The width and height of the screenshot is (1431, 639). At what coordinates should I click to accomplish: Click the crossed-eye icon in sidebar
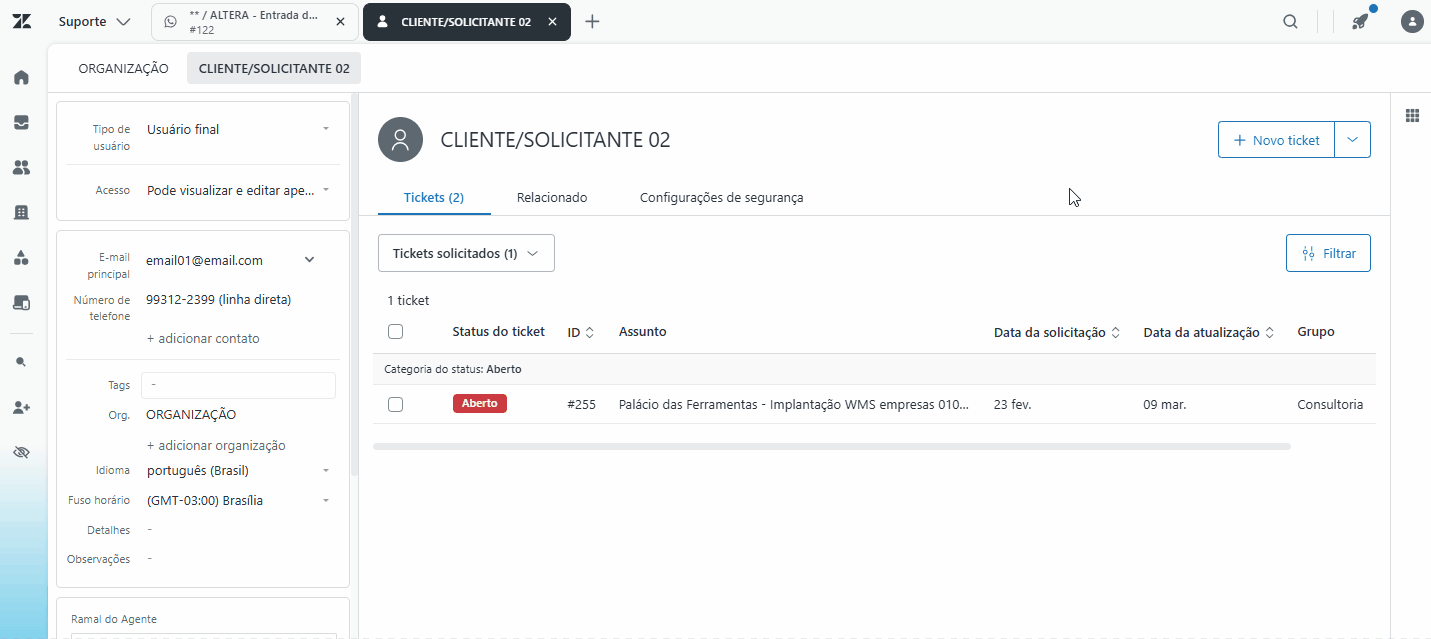point(21,452)
